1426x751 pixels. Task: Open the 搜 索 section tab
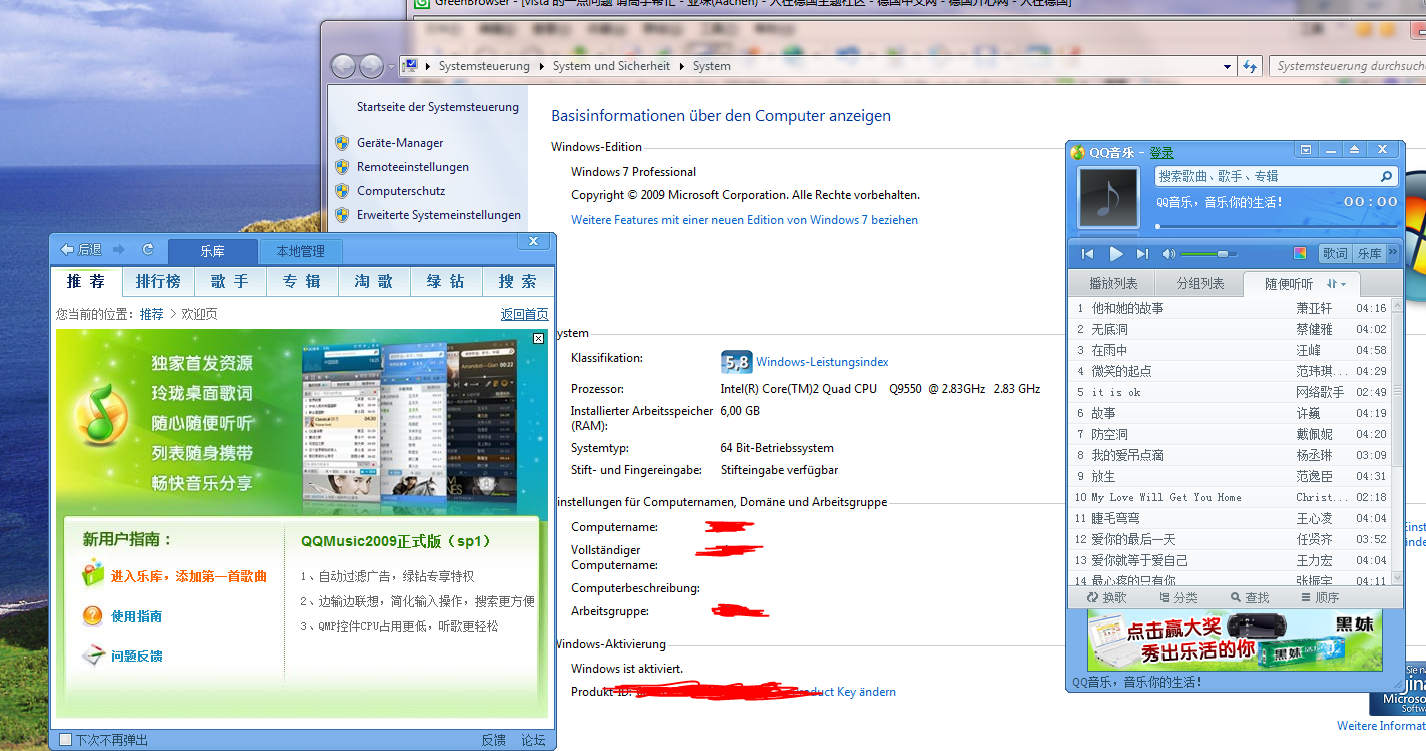517,282
